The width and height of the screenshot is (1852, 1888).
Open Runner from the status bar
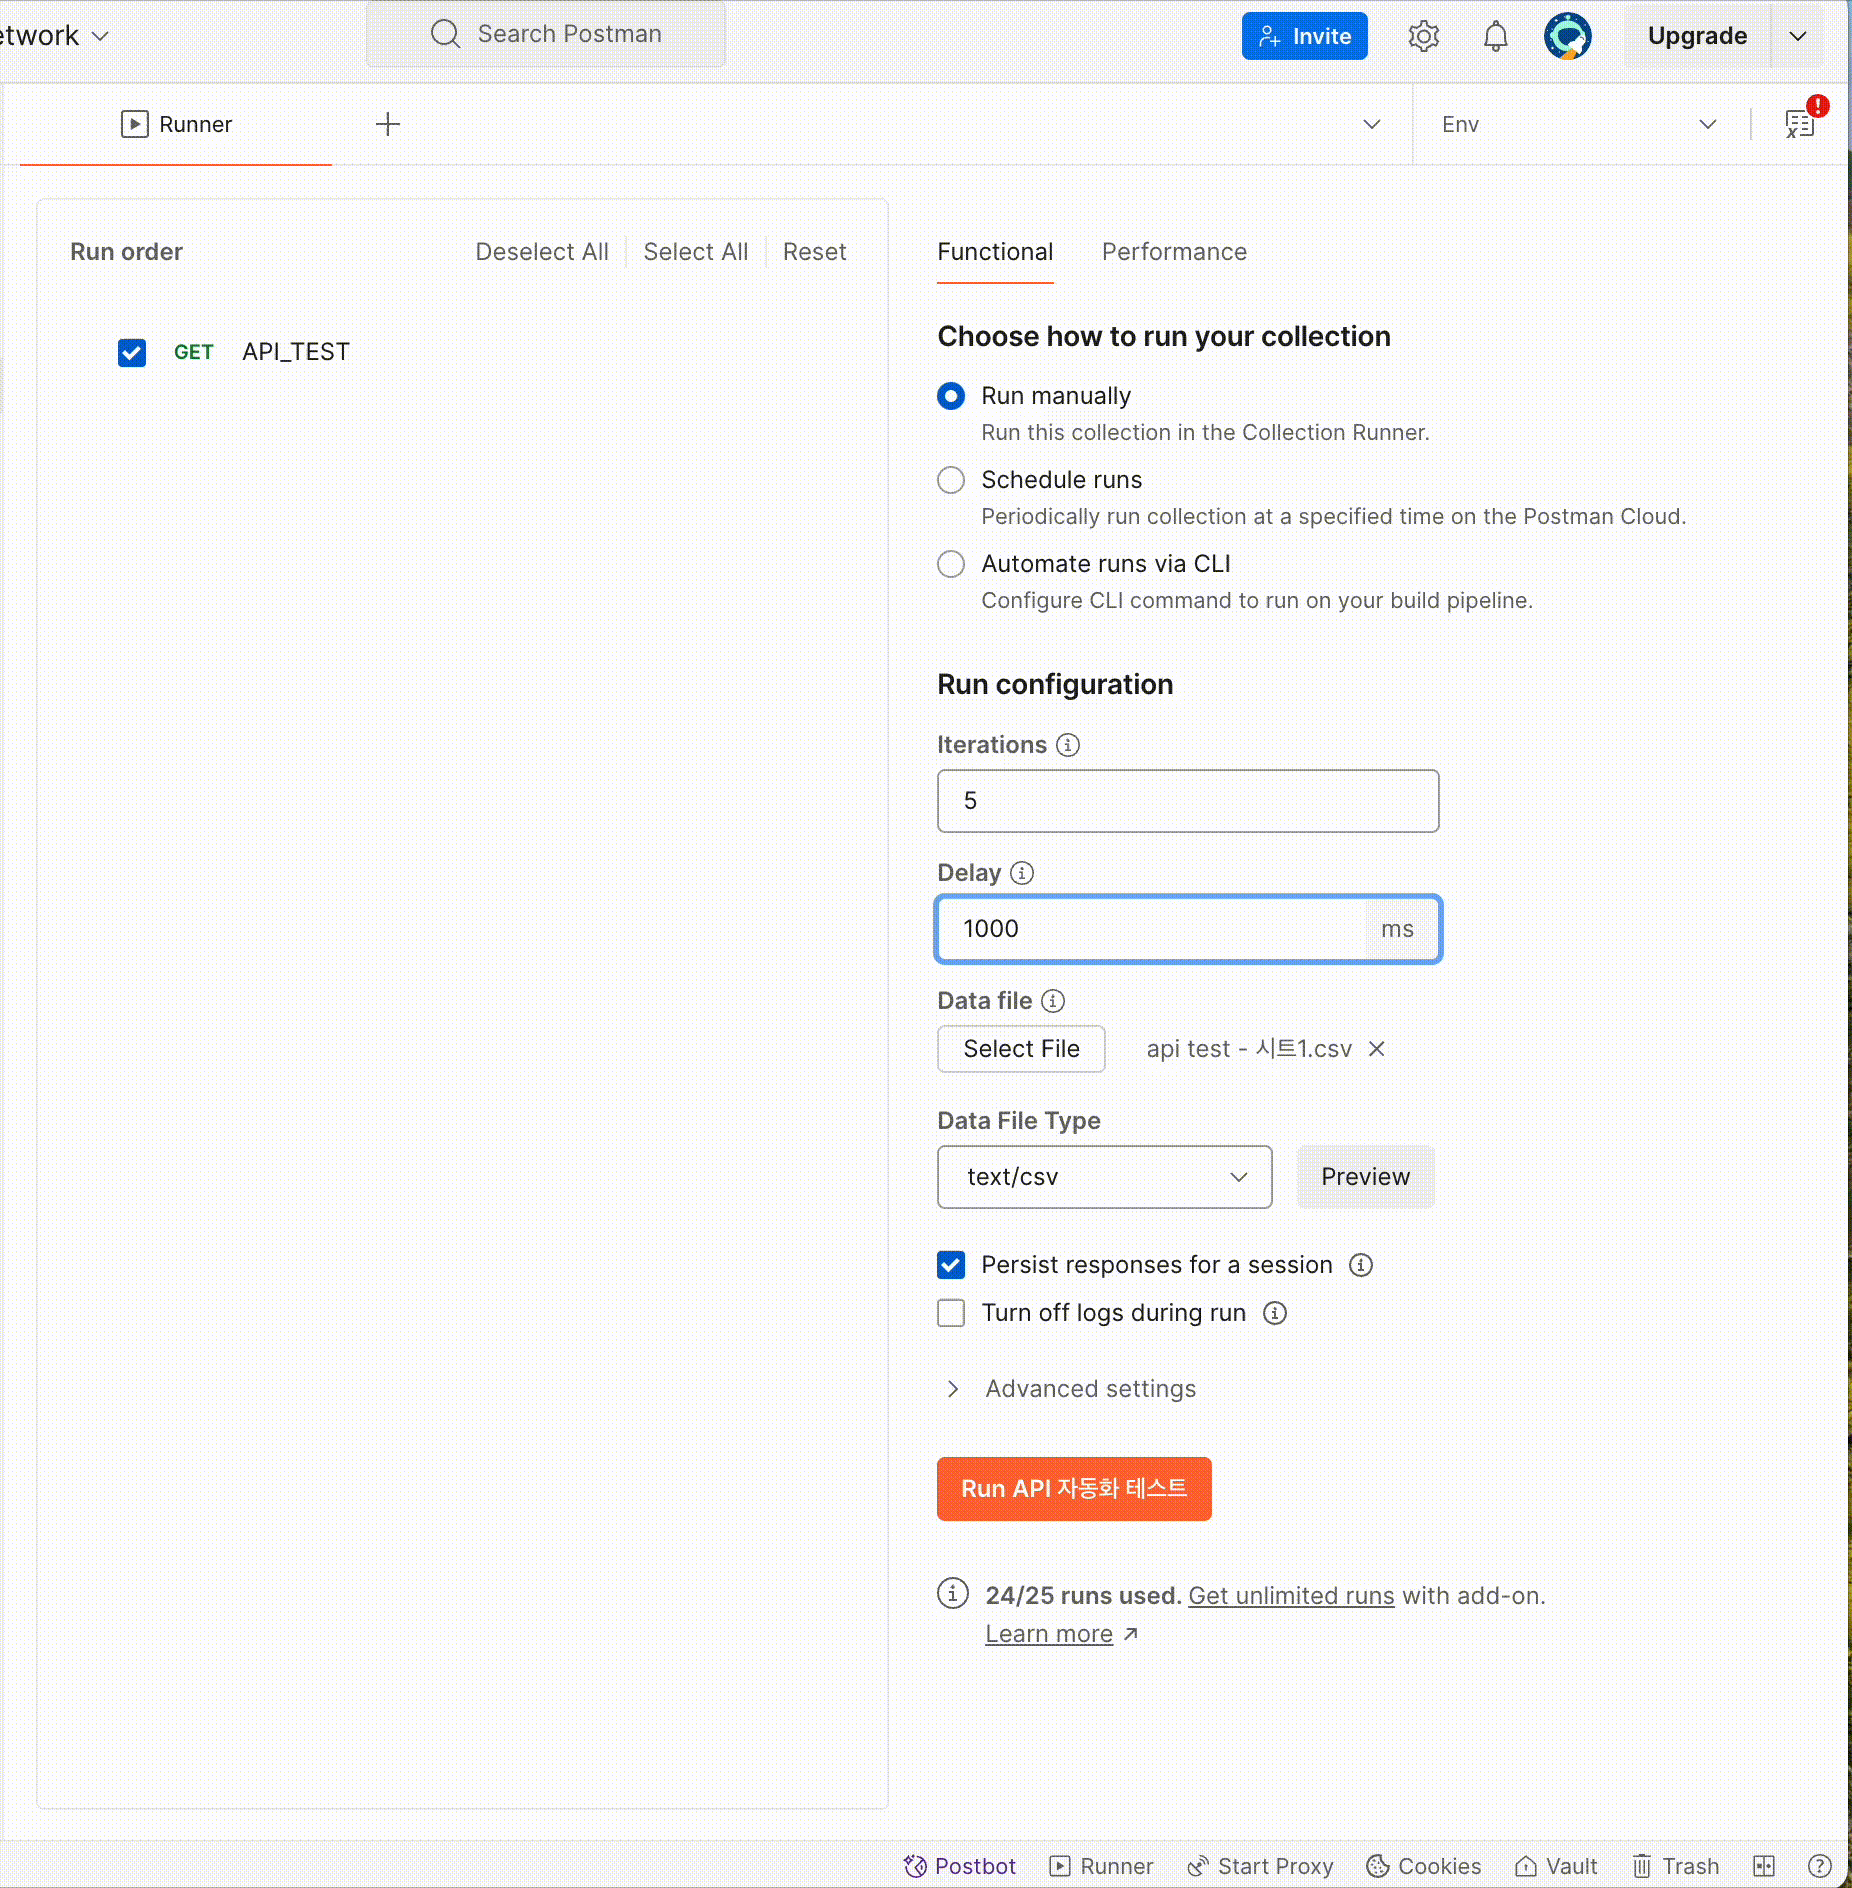(1101, 1866)
